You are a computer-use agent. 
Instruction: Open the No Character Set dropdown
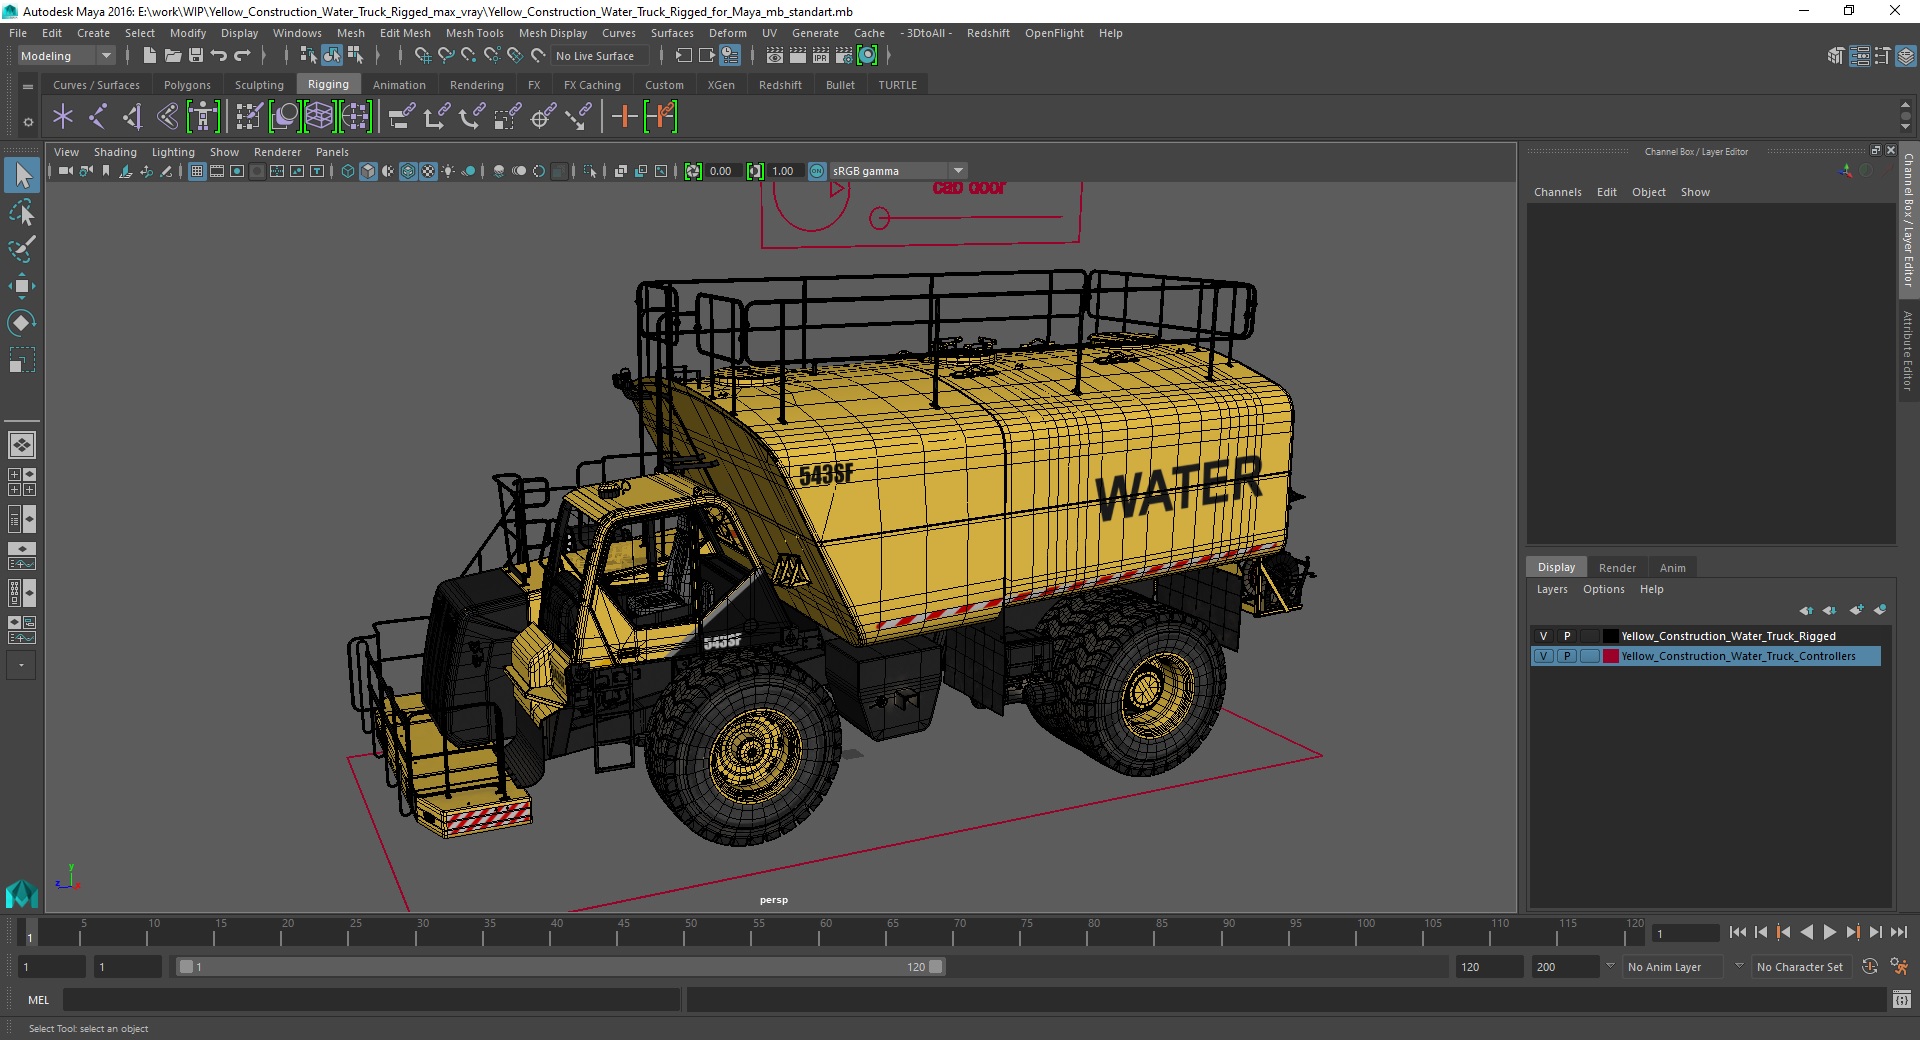[x=1800, y=967]
